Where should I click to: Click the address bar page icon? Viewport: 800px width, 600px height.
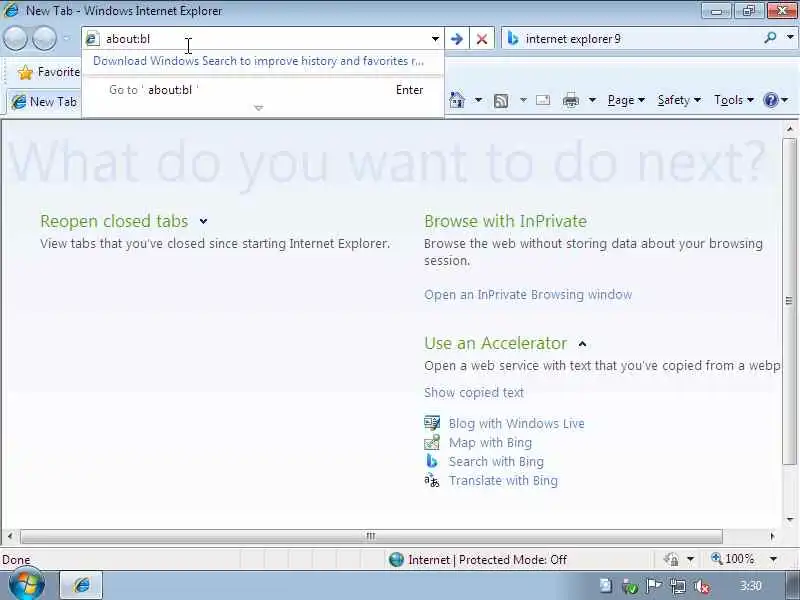click(92, 39)
